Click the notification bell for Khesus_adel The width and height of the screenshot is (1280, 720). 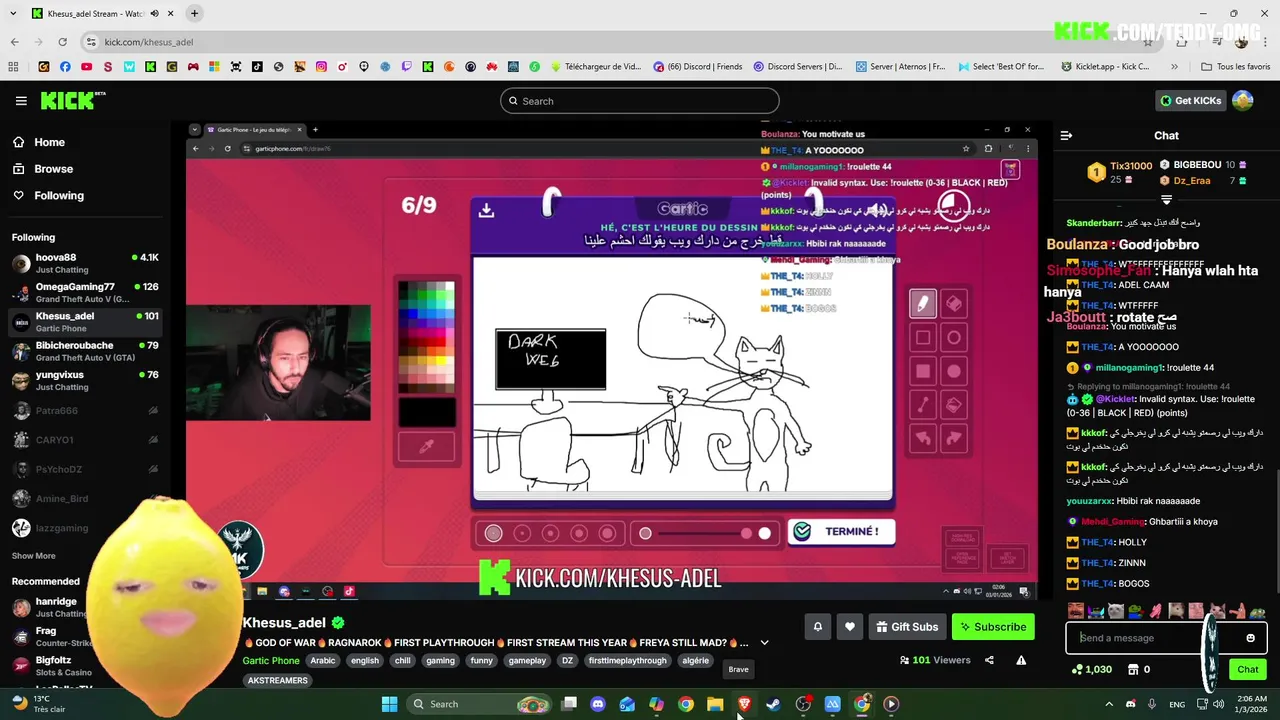click(x=817, y=627)
